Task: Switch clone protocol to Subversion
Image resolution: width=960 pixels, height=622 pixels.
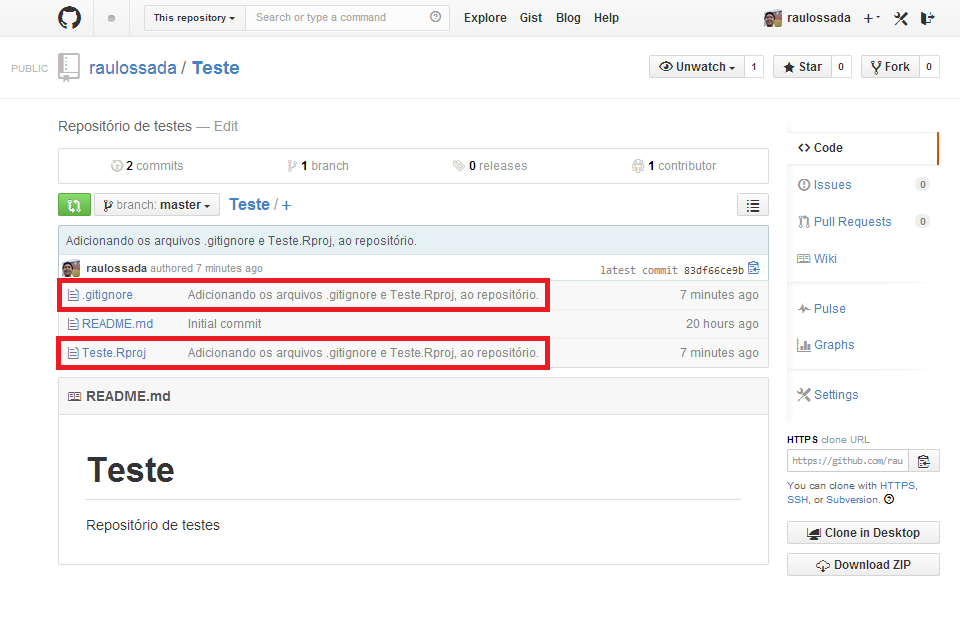Action: click(852, 500)
